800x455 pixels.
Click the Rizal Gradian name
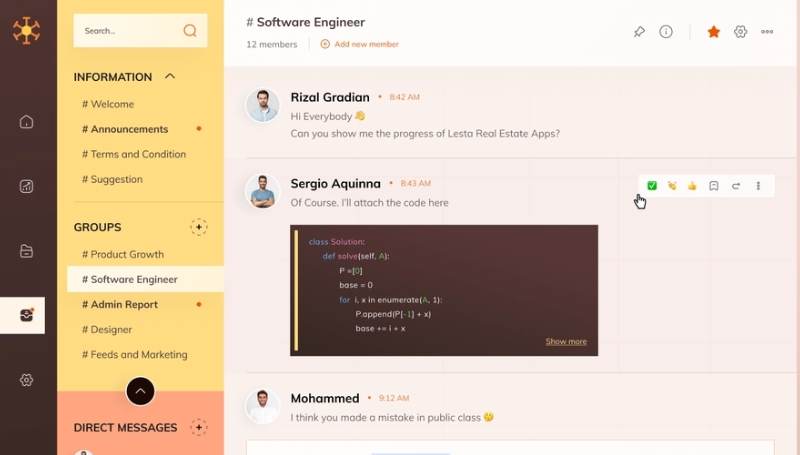330,97
